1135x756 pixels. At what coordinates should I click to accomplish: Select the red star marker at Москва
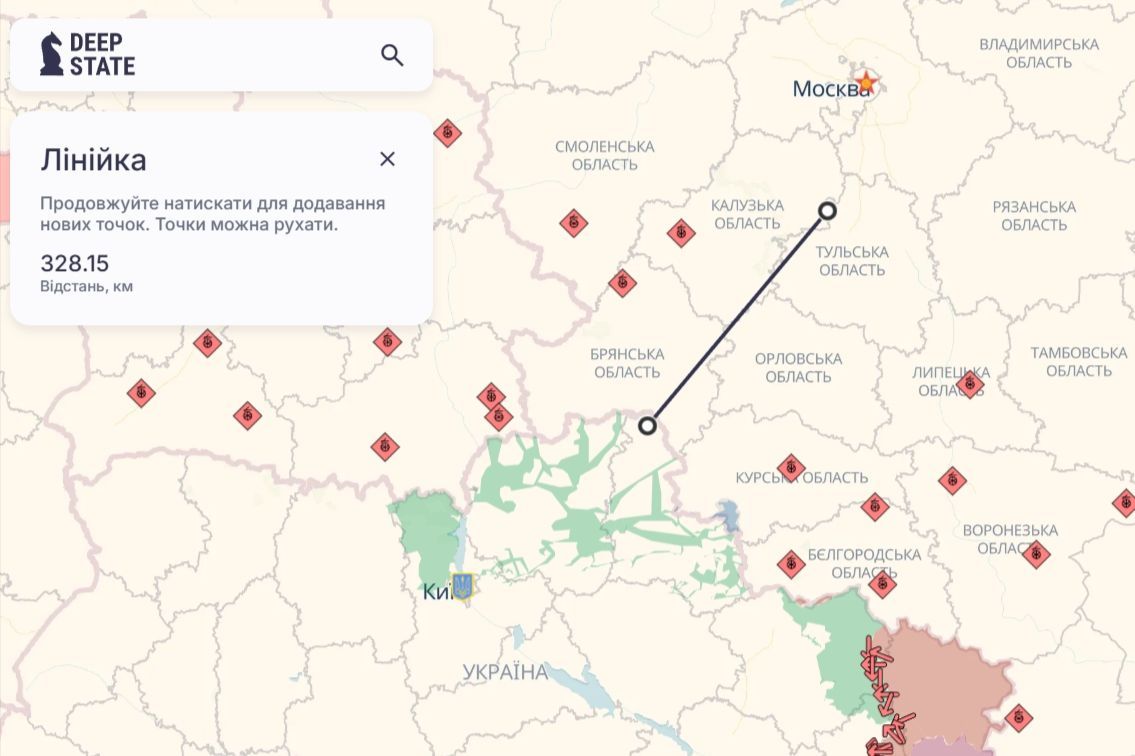point(865,83)
